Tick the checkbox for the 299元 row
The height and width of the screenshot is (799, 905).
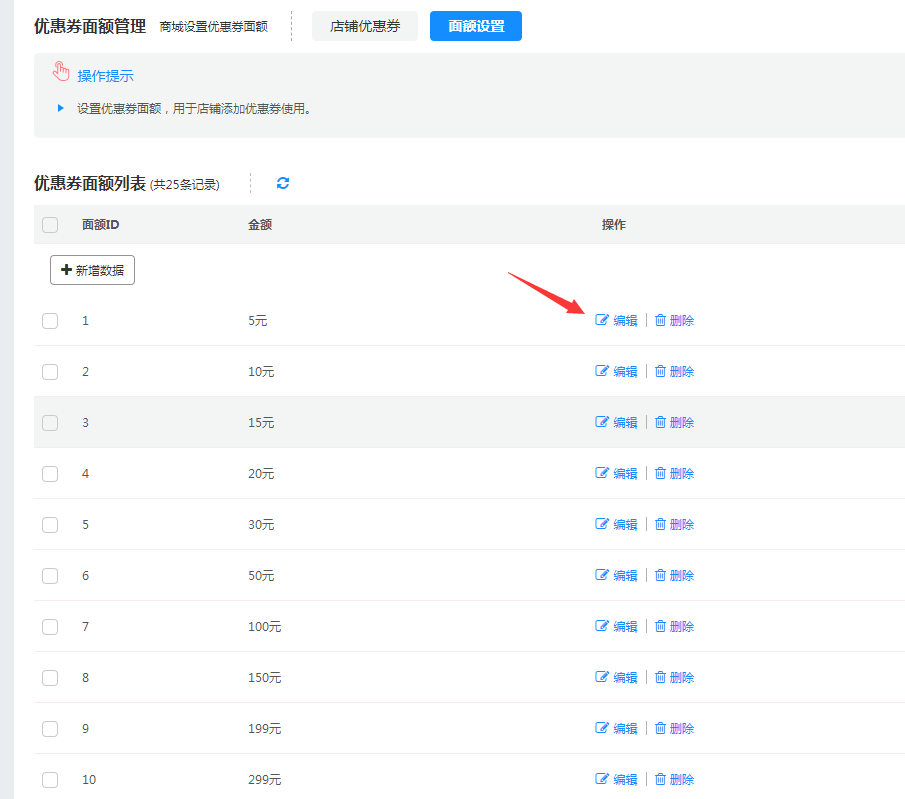pos(50,780)
